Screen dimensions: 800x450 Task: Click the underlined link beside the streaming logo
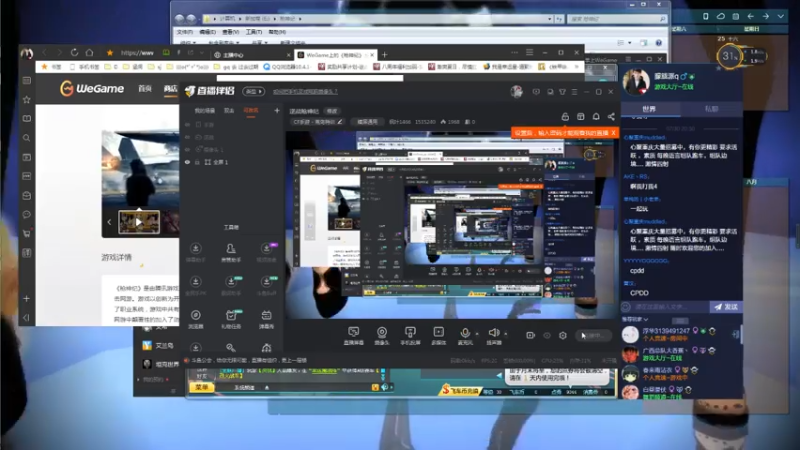(305, 92)
